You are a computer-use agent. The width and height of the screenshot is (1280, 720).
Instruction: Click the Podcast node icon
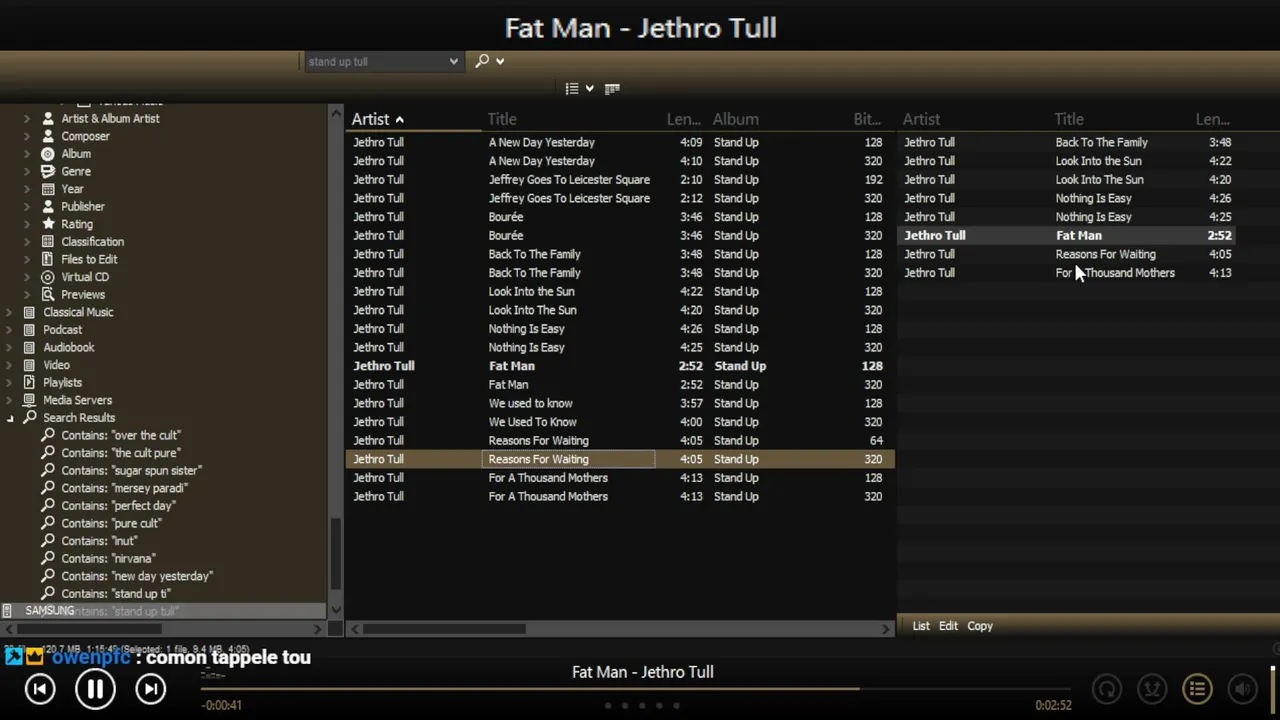pyautogui.click(x=29, y=329)
